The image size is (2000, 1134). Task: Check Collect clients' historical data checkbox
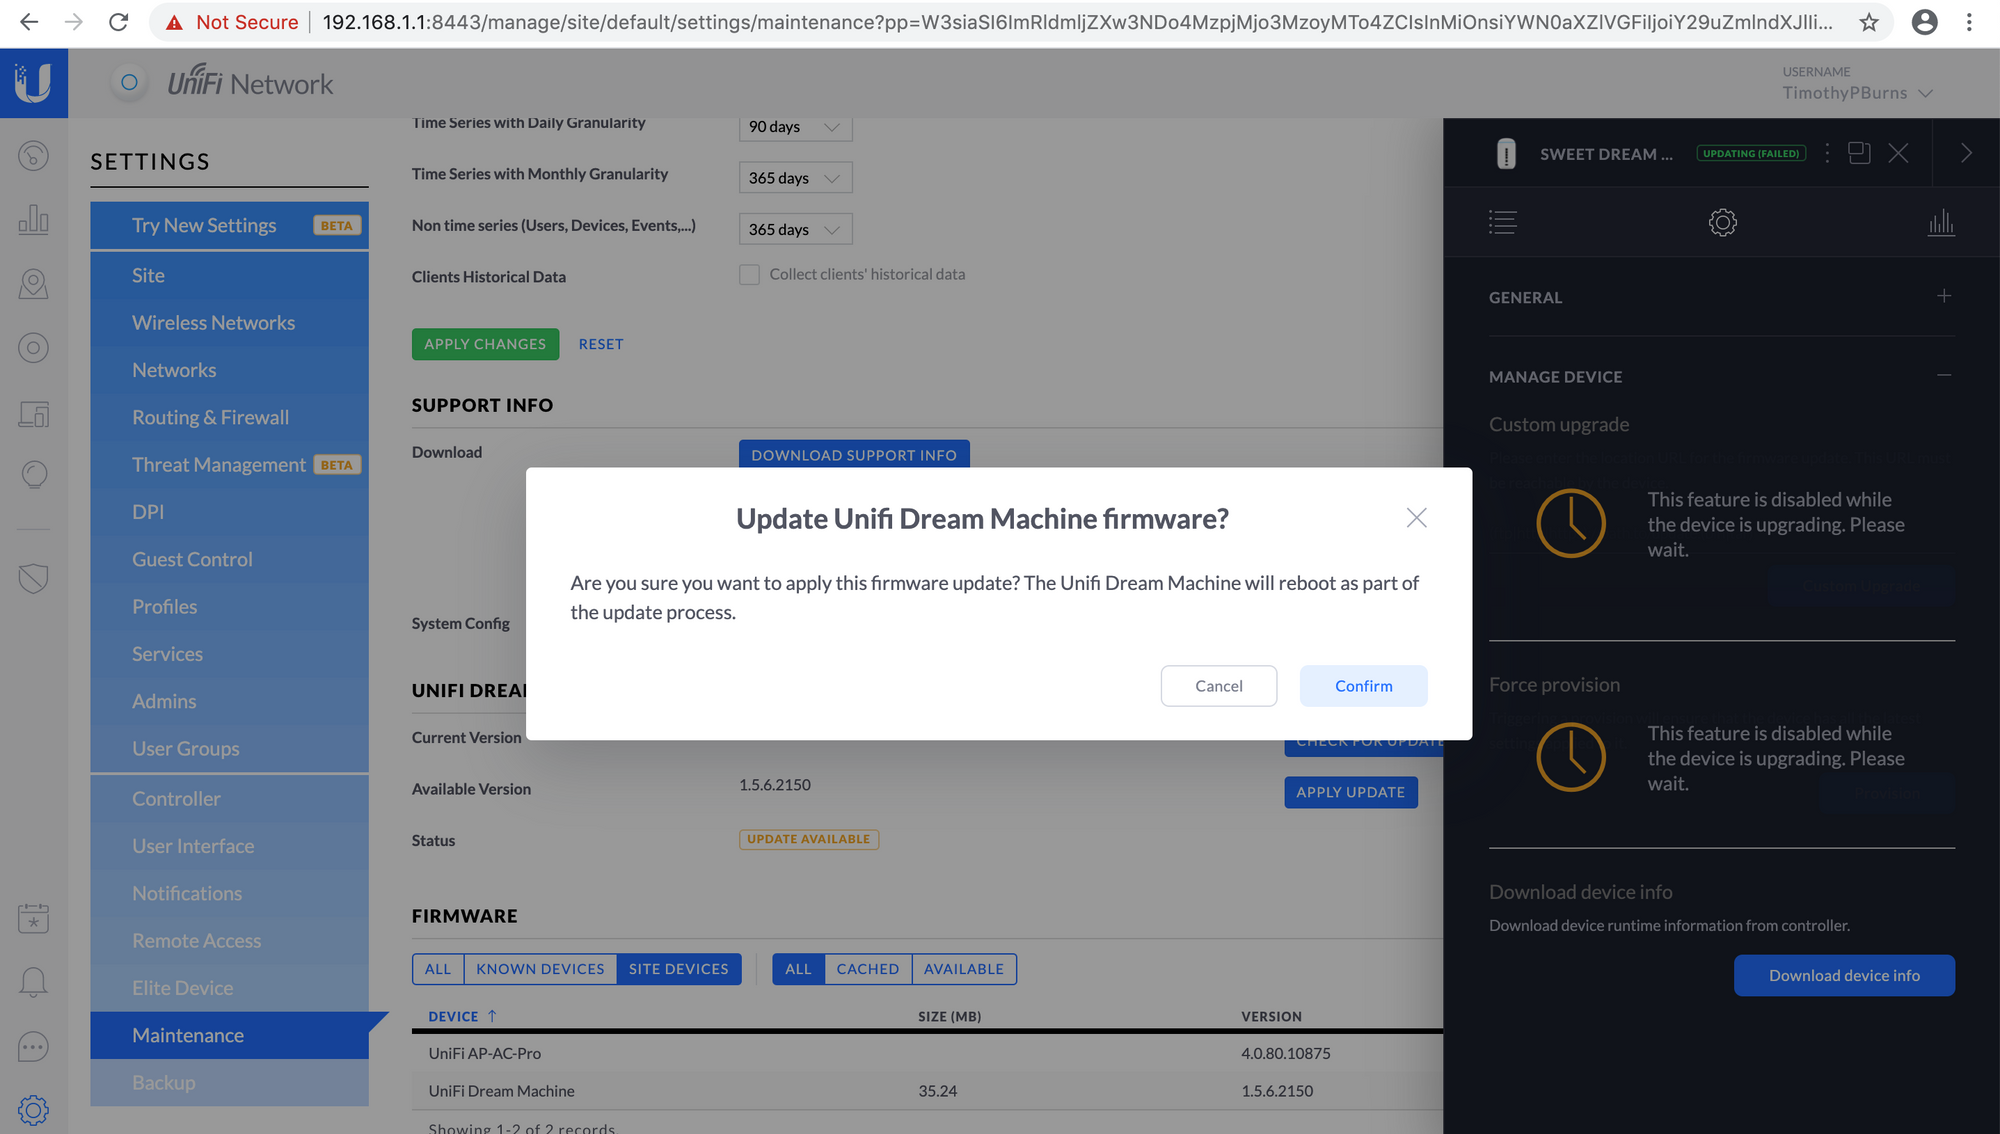pyautogui.click(x=749, y=275)
